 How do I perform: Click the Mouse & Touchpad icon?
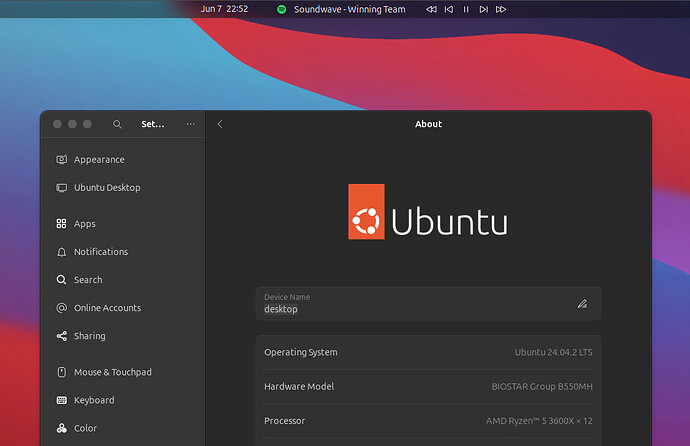click(x=62, y=372)
